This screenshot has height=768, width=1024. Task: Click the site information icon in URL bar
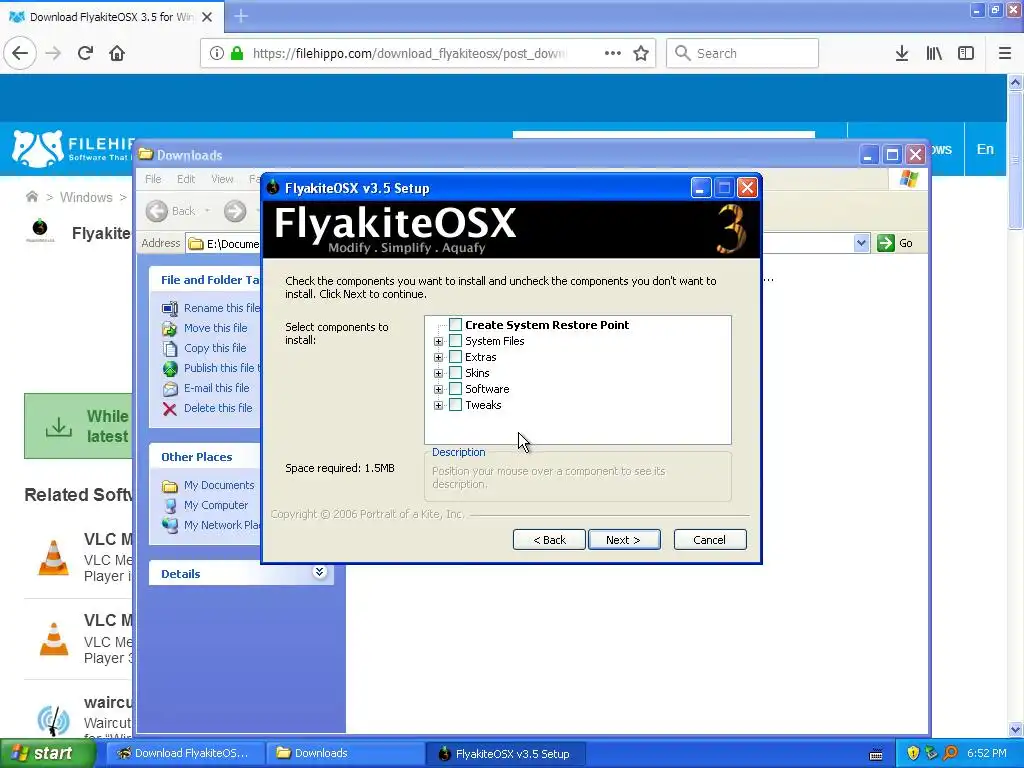point(217,53)
